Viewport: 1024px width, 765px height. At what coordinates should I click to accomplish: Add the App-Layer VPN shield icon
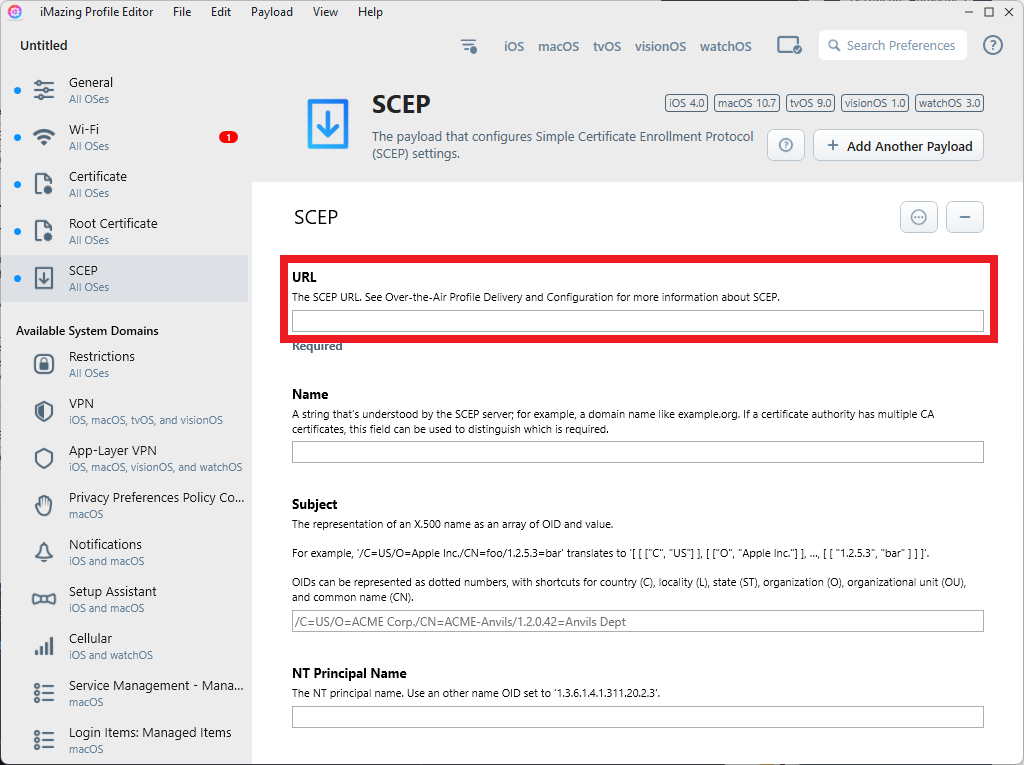44,458
